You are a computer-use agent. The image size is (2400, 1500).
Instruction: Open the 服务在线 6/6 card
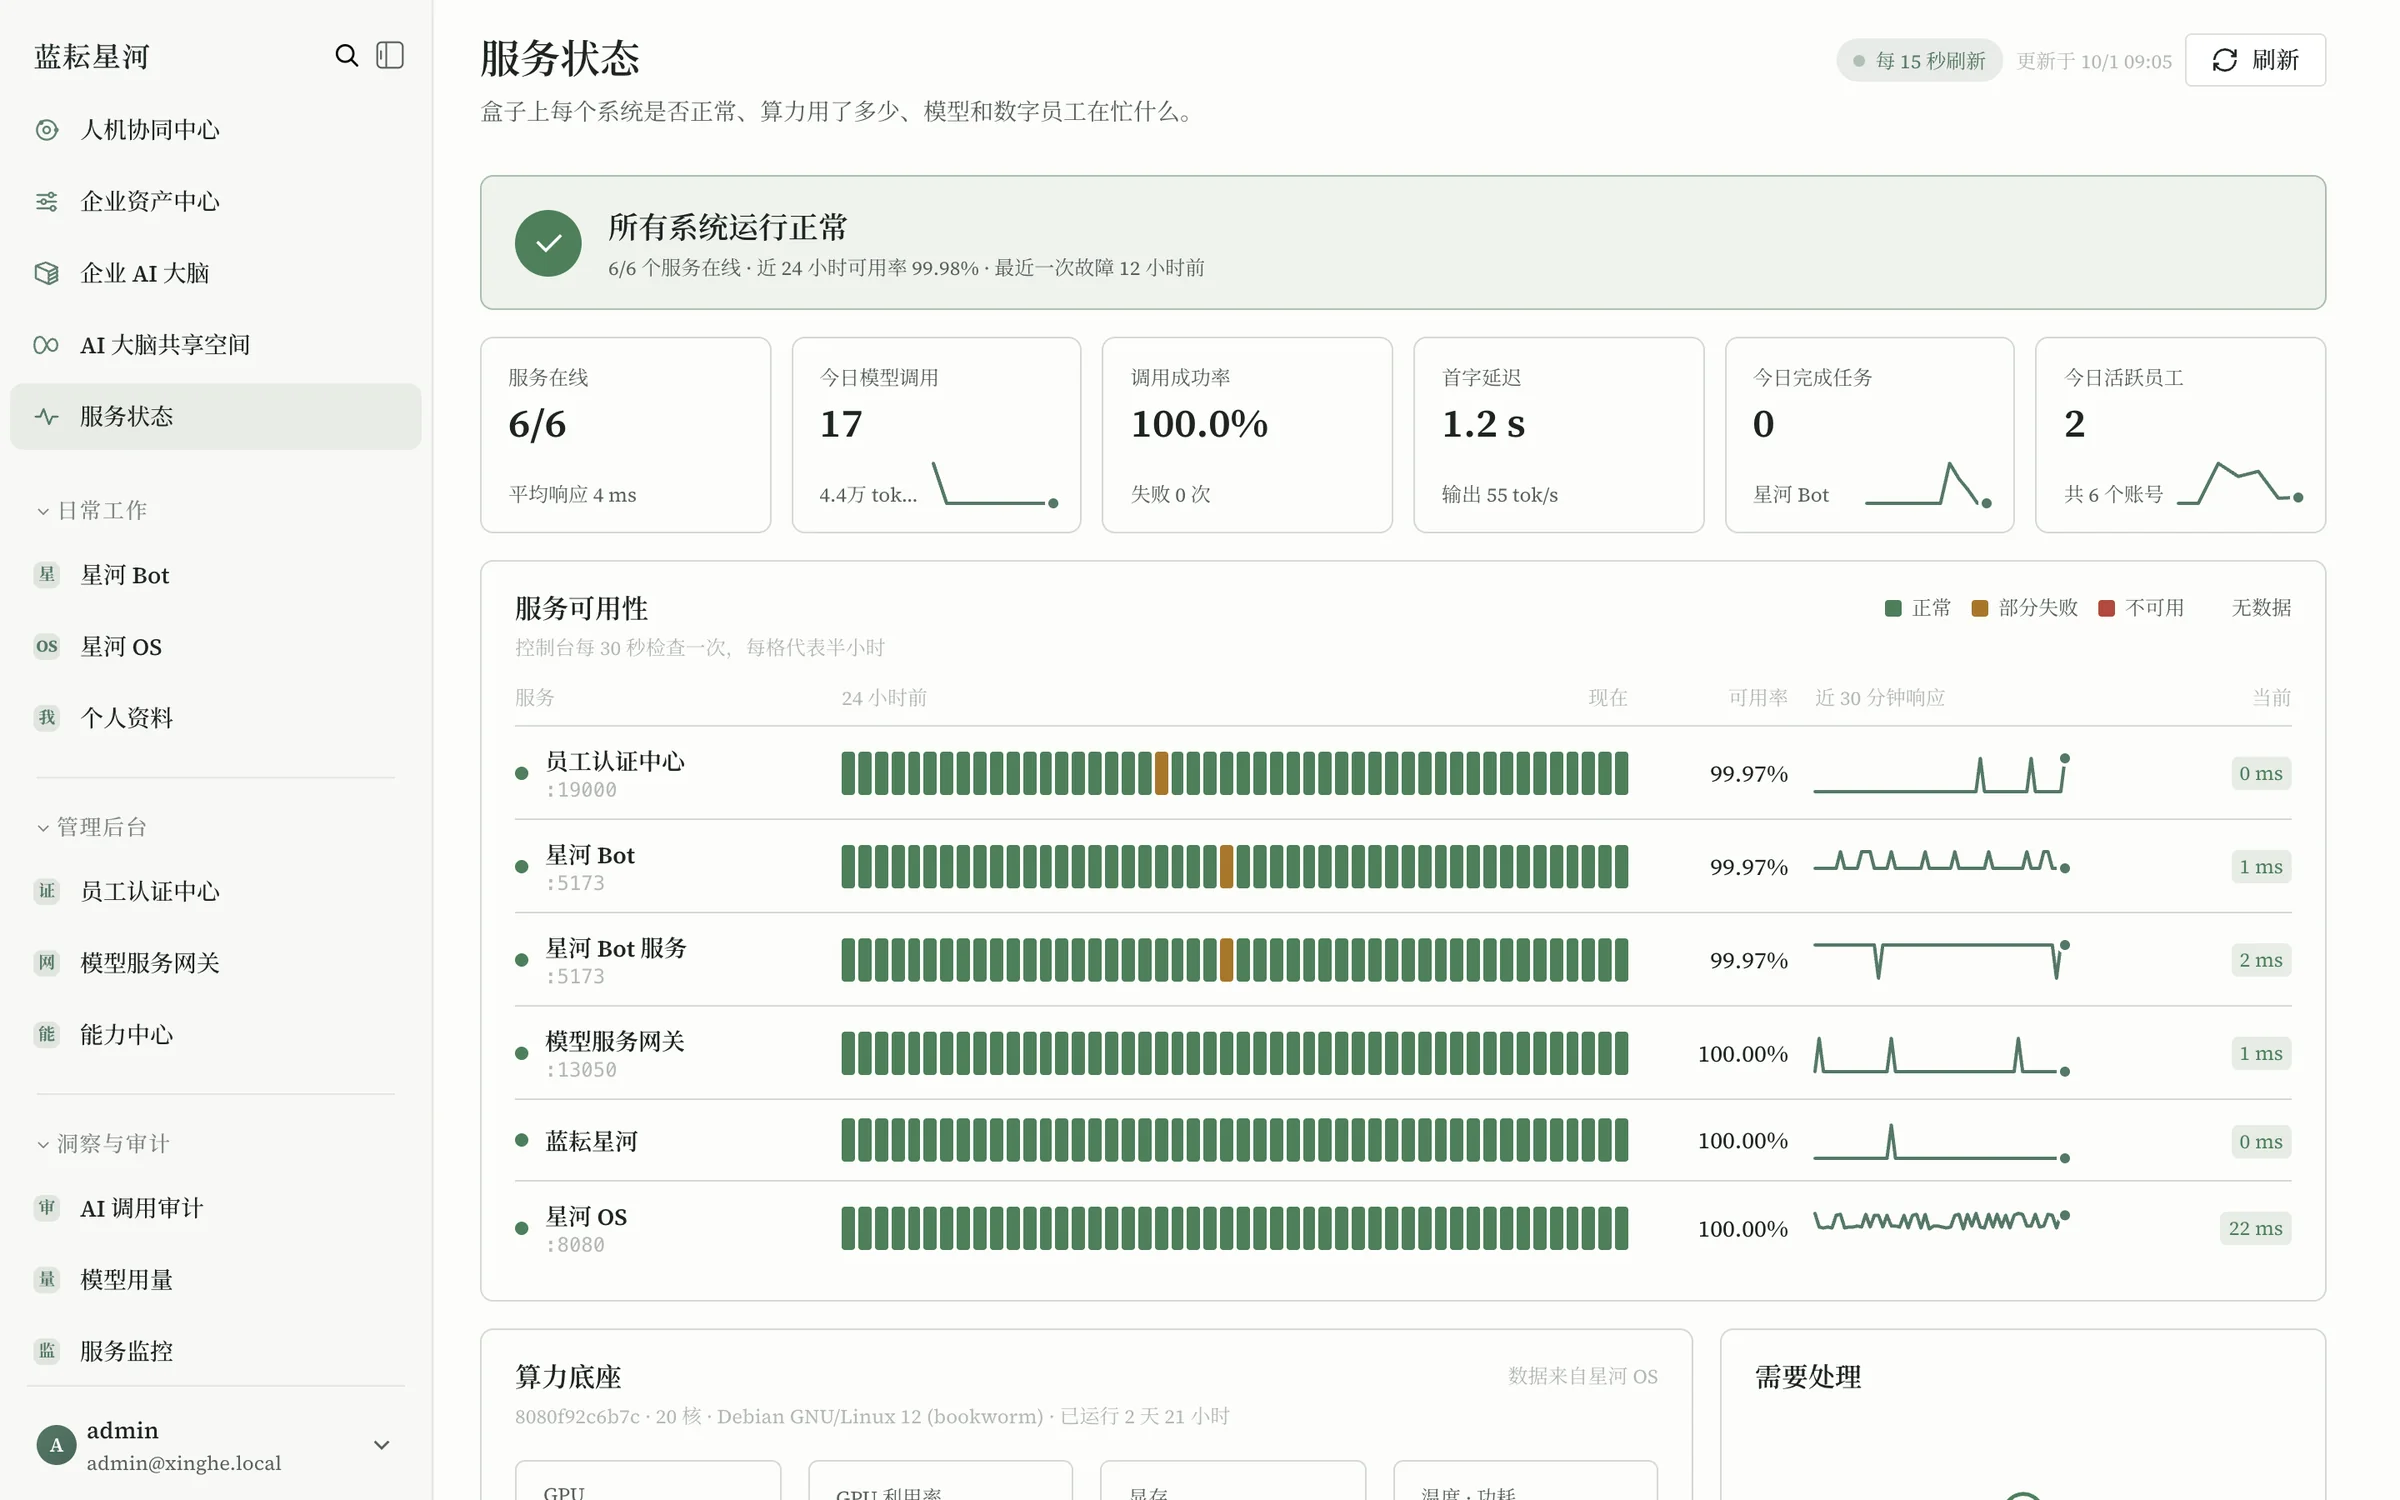pos(625,435)
